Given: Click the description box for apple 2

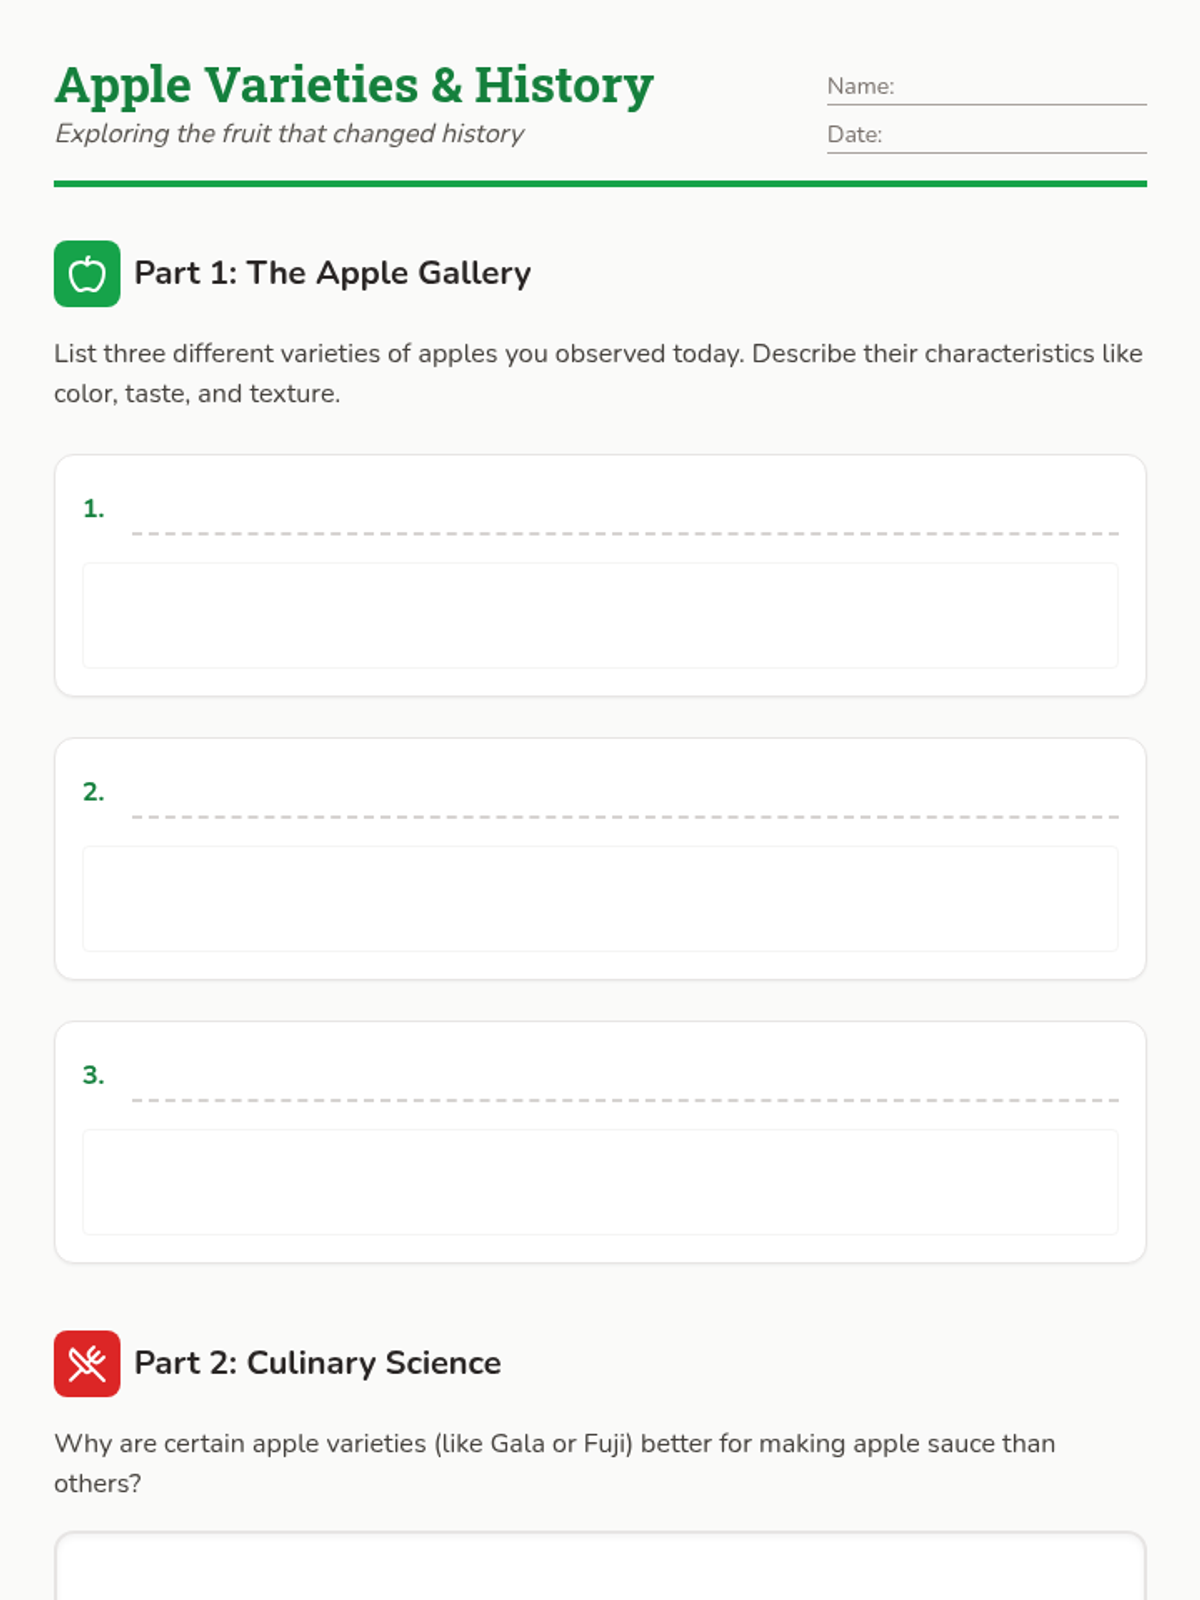Looking at the screenshot, I should 600,898.
